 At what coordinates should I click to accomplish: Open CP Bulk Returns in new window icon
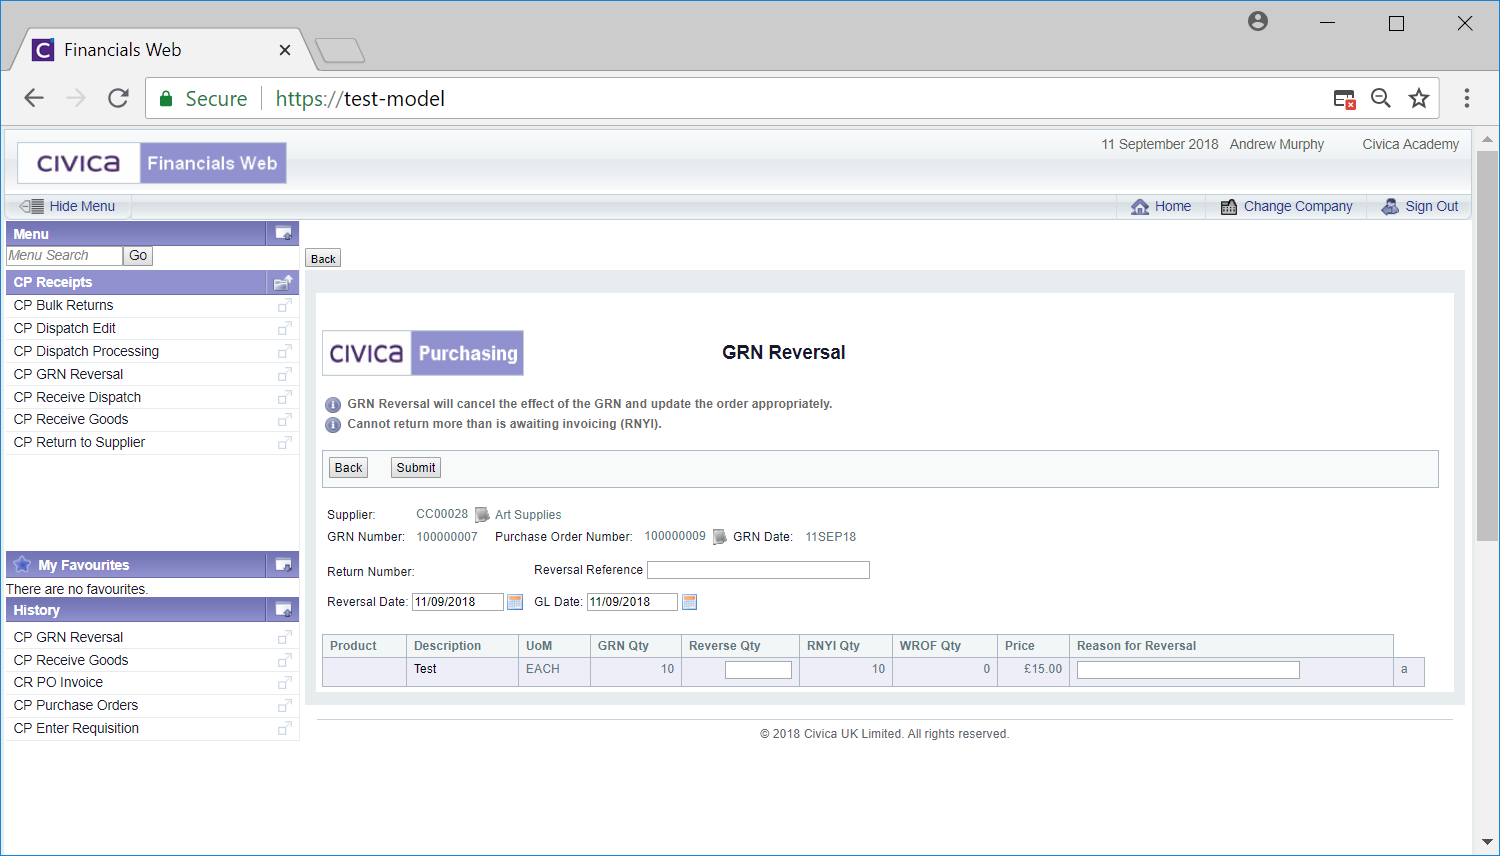[285, 305]
